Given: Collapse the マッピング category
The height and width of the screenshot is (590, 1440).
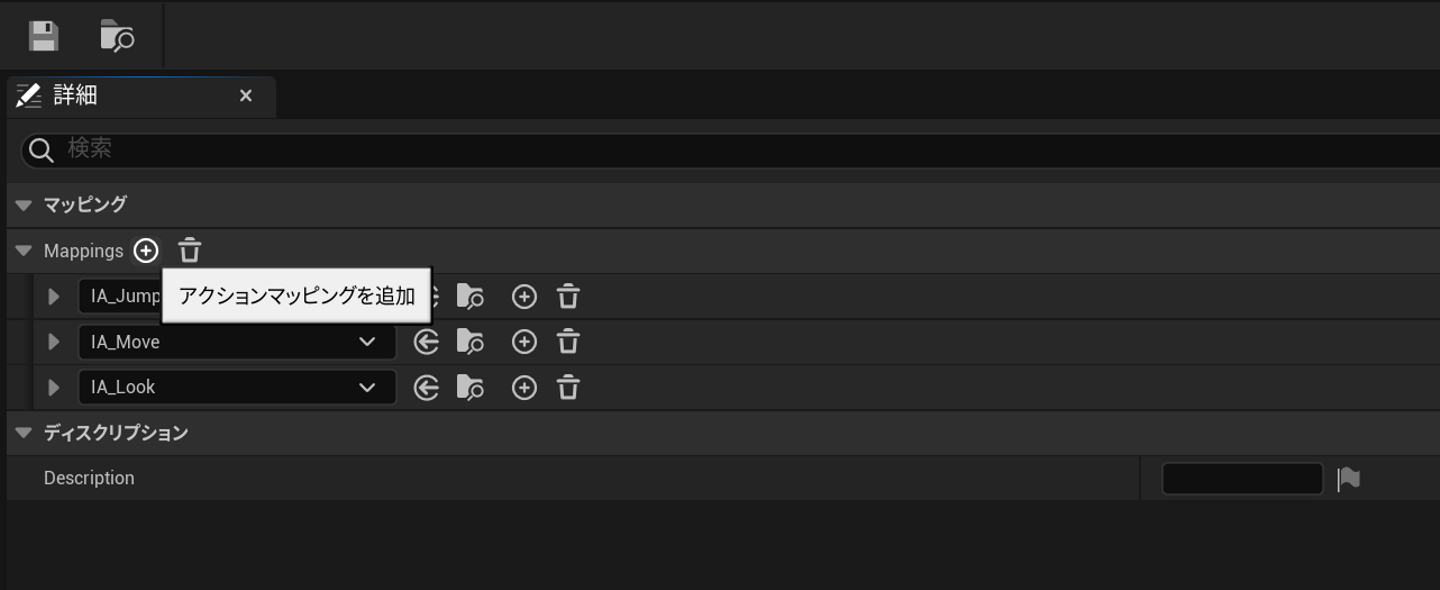Looking at the screenshot, I should pos(24,205).
